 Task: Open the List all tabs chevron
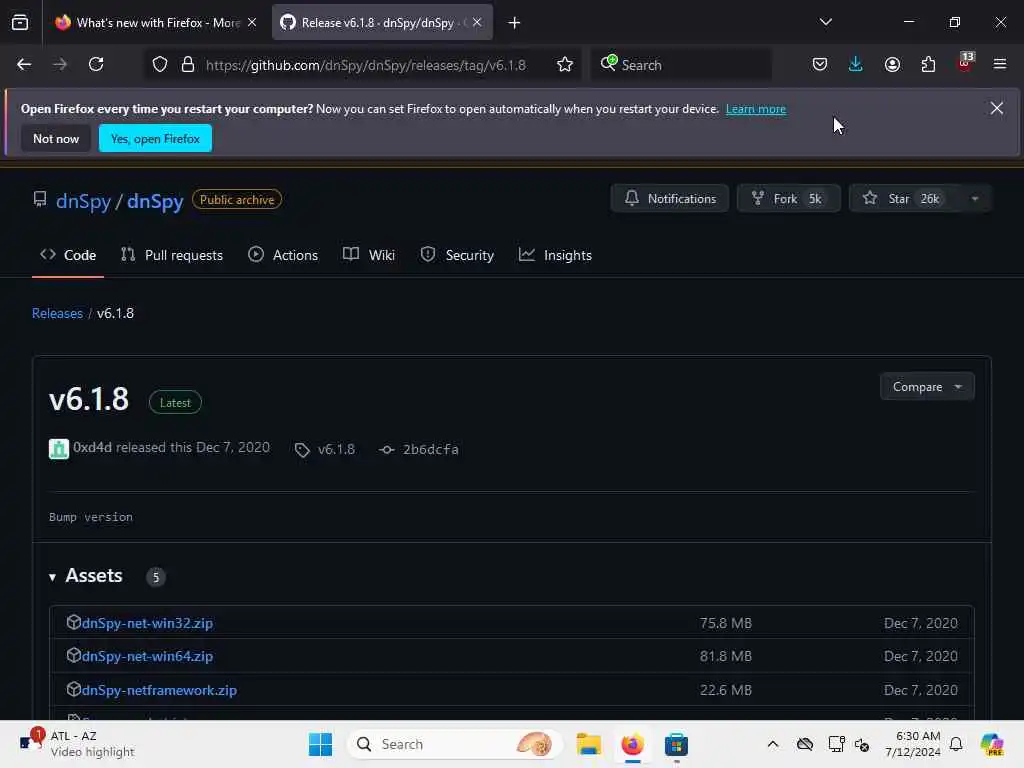(x=826, y=22)
